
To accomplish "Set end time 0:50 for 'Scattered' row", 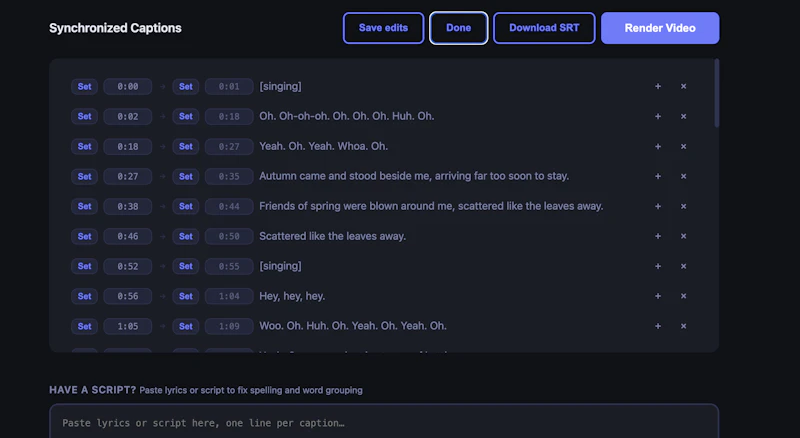I will (x=186, y=236).
